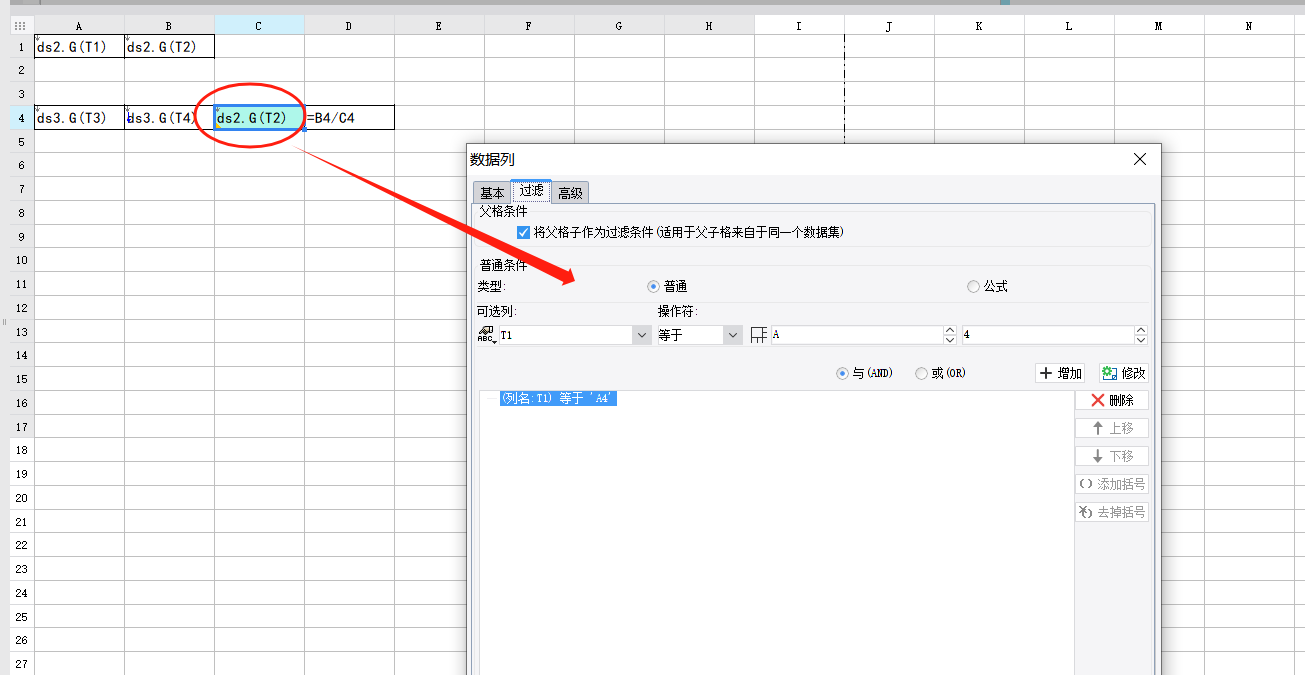Select the 公式 type radio button

[973, 286]
